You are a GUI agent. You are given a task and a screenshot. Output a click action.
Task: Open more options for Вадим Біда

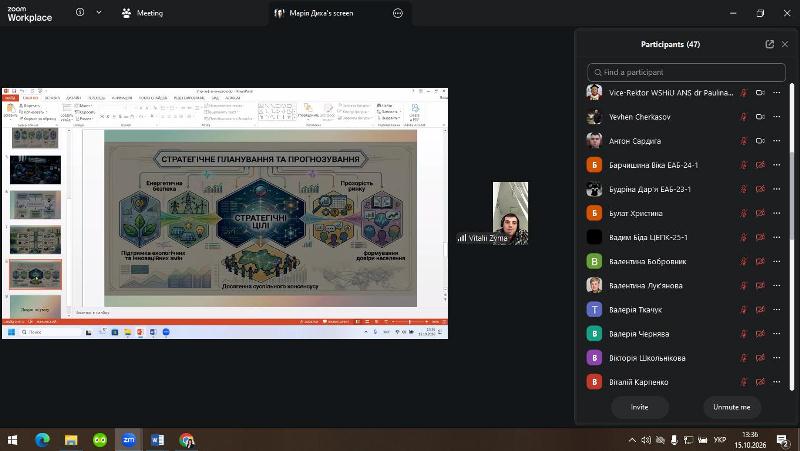[x=777, y=237]
